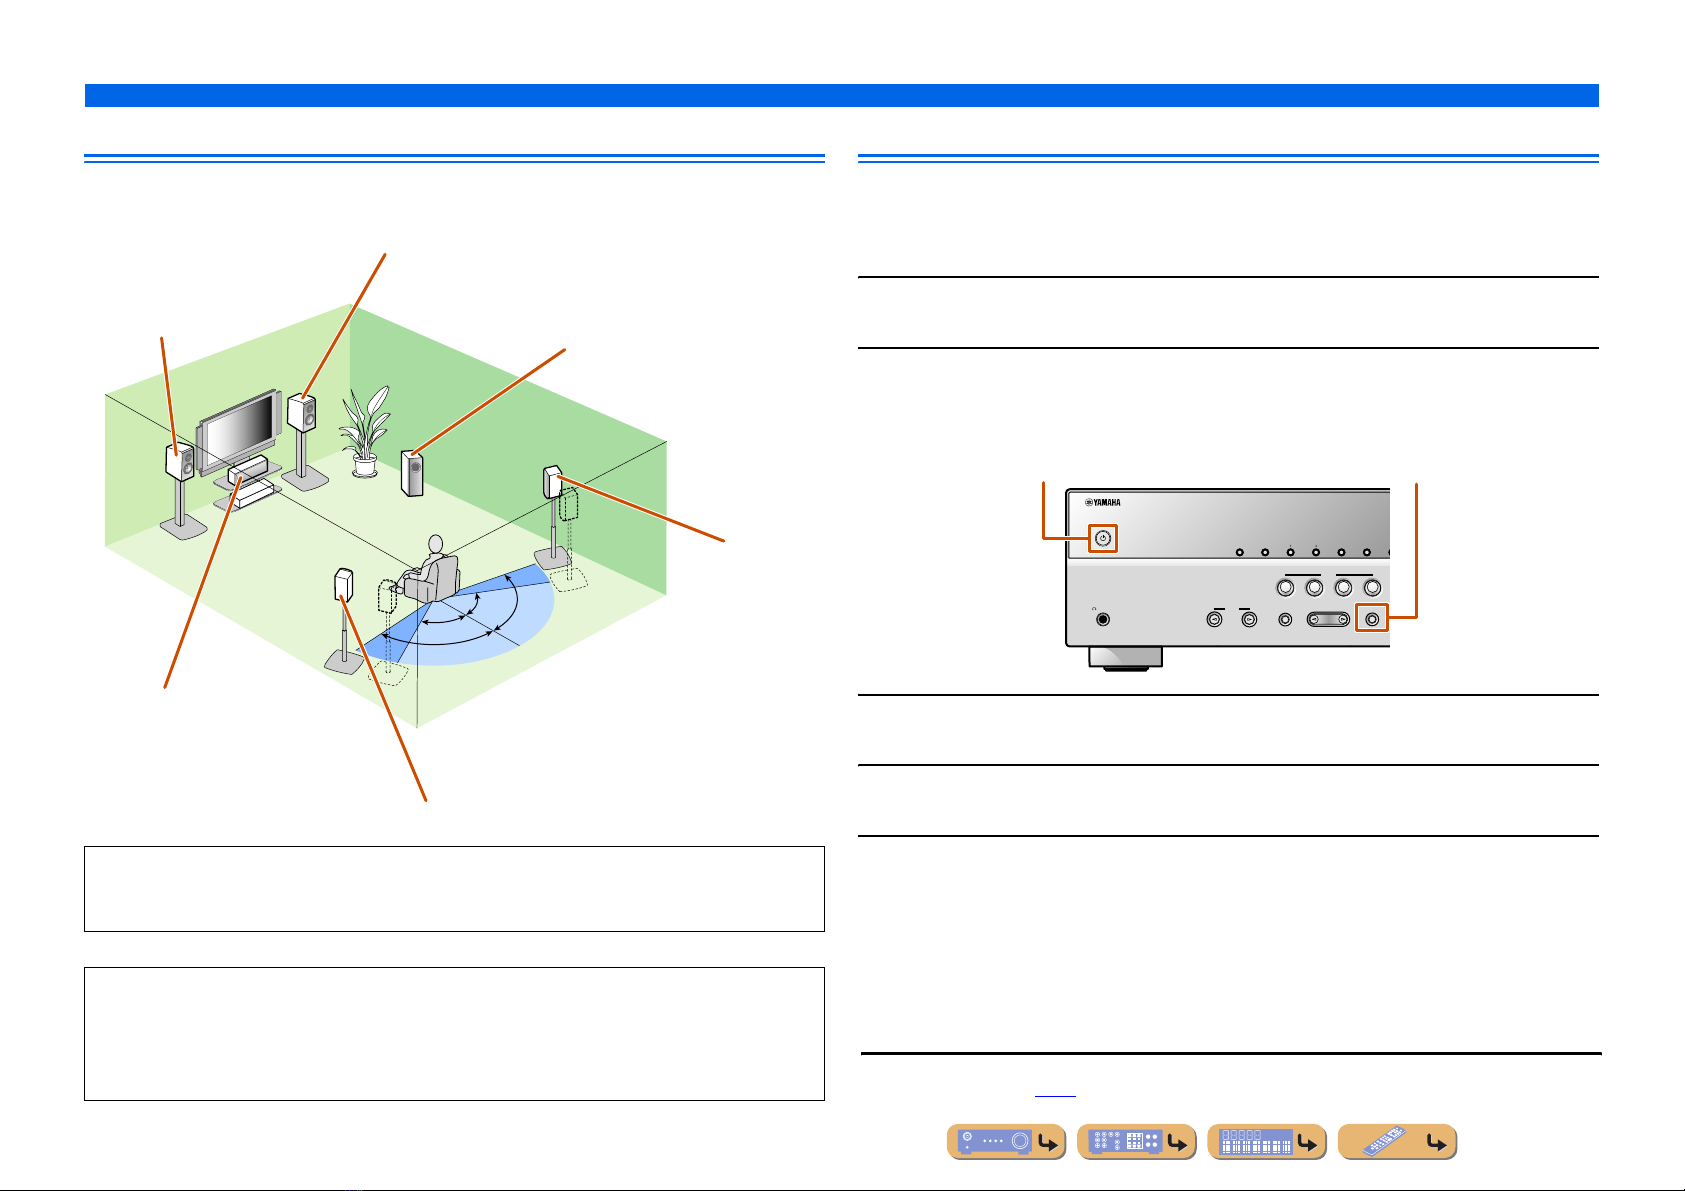
Task: Click the front right speaker beside TV
Action: coord(302,412)
